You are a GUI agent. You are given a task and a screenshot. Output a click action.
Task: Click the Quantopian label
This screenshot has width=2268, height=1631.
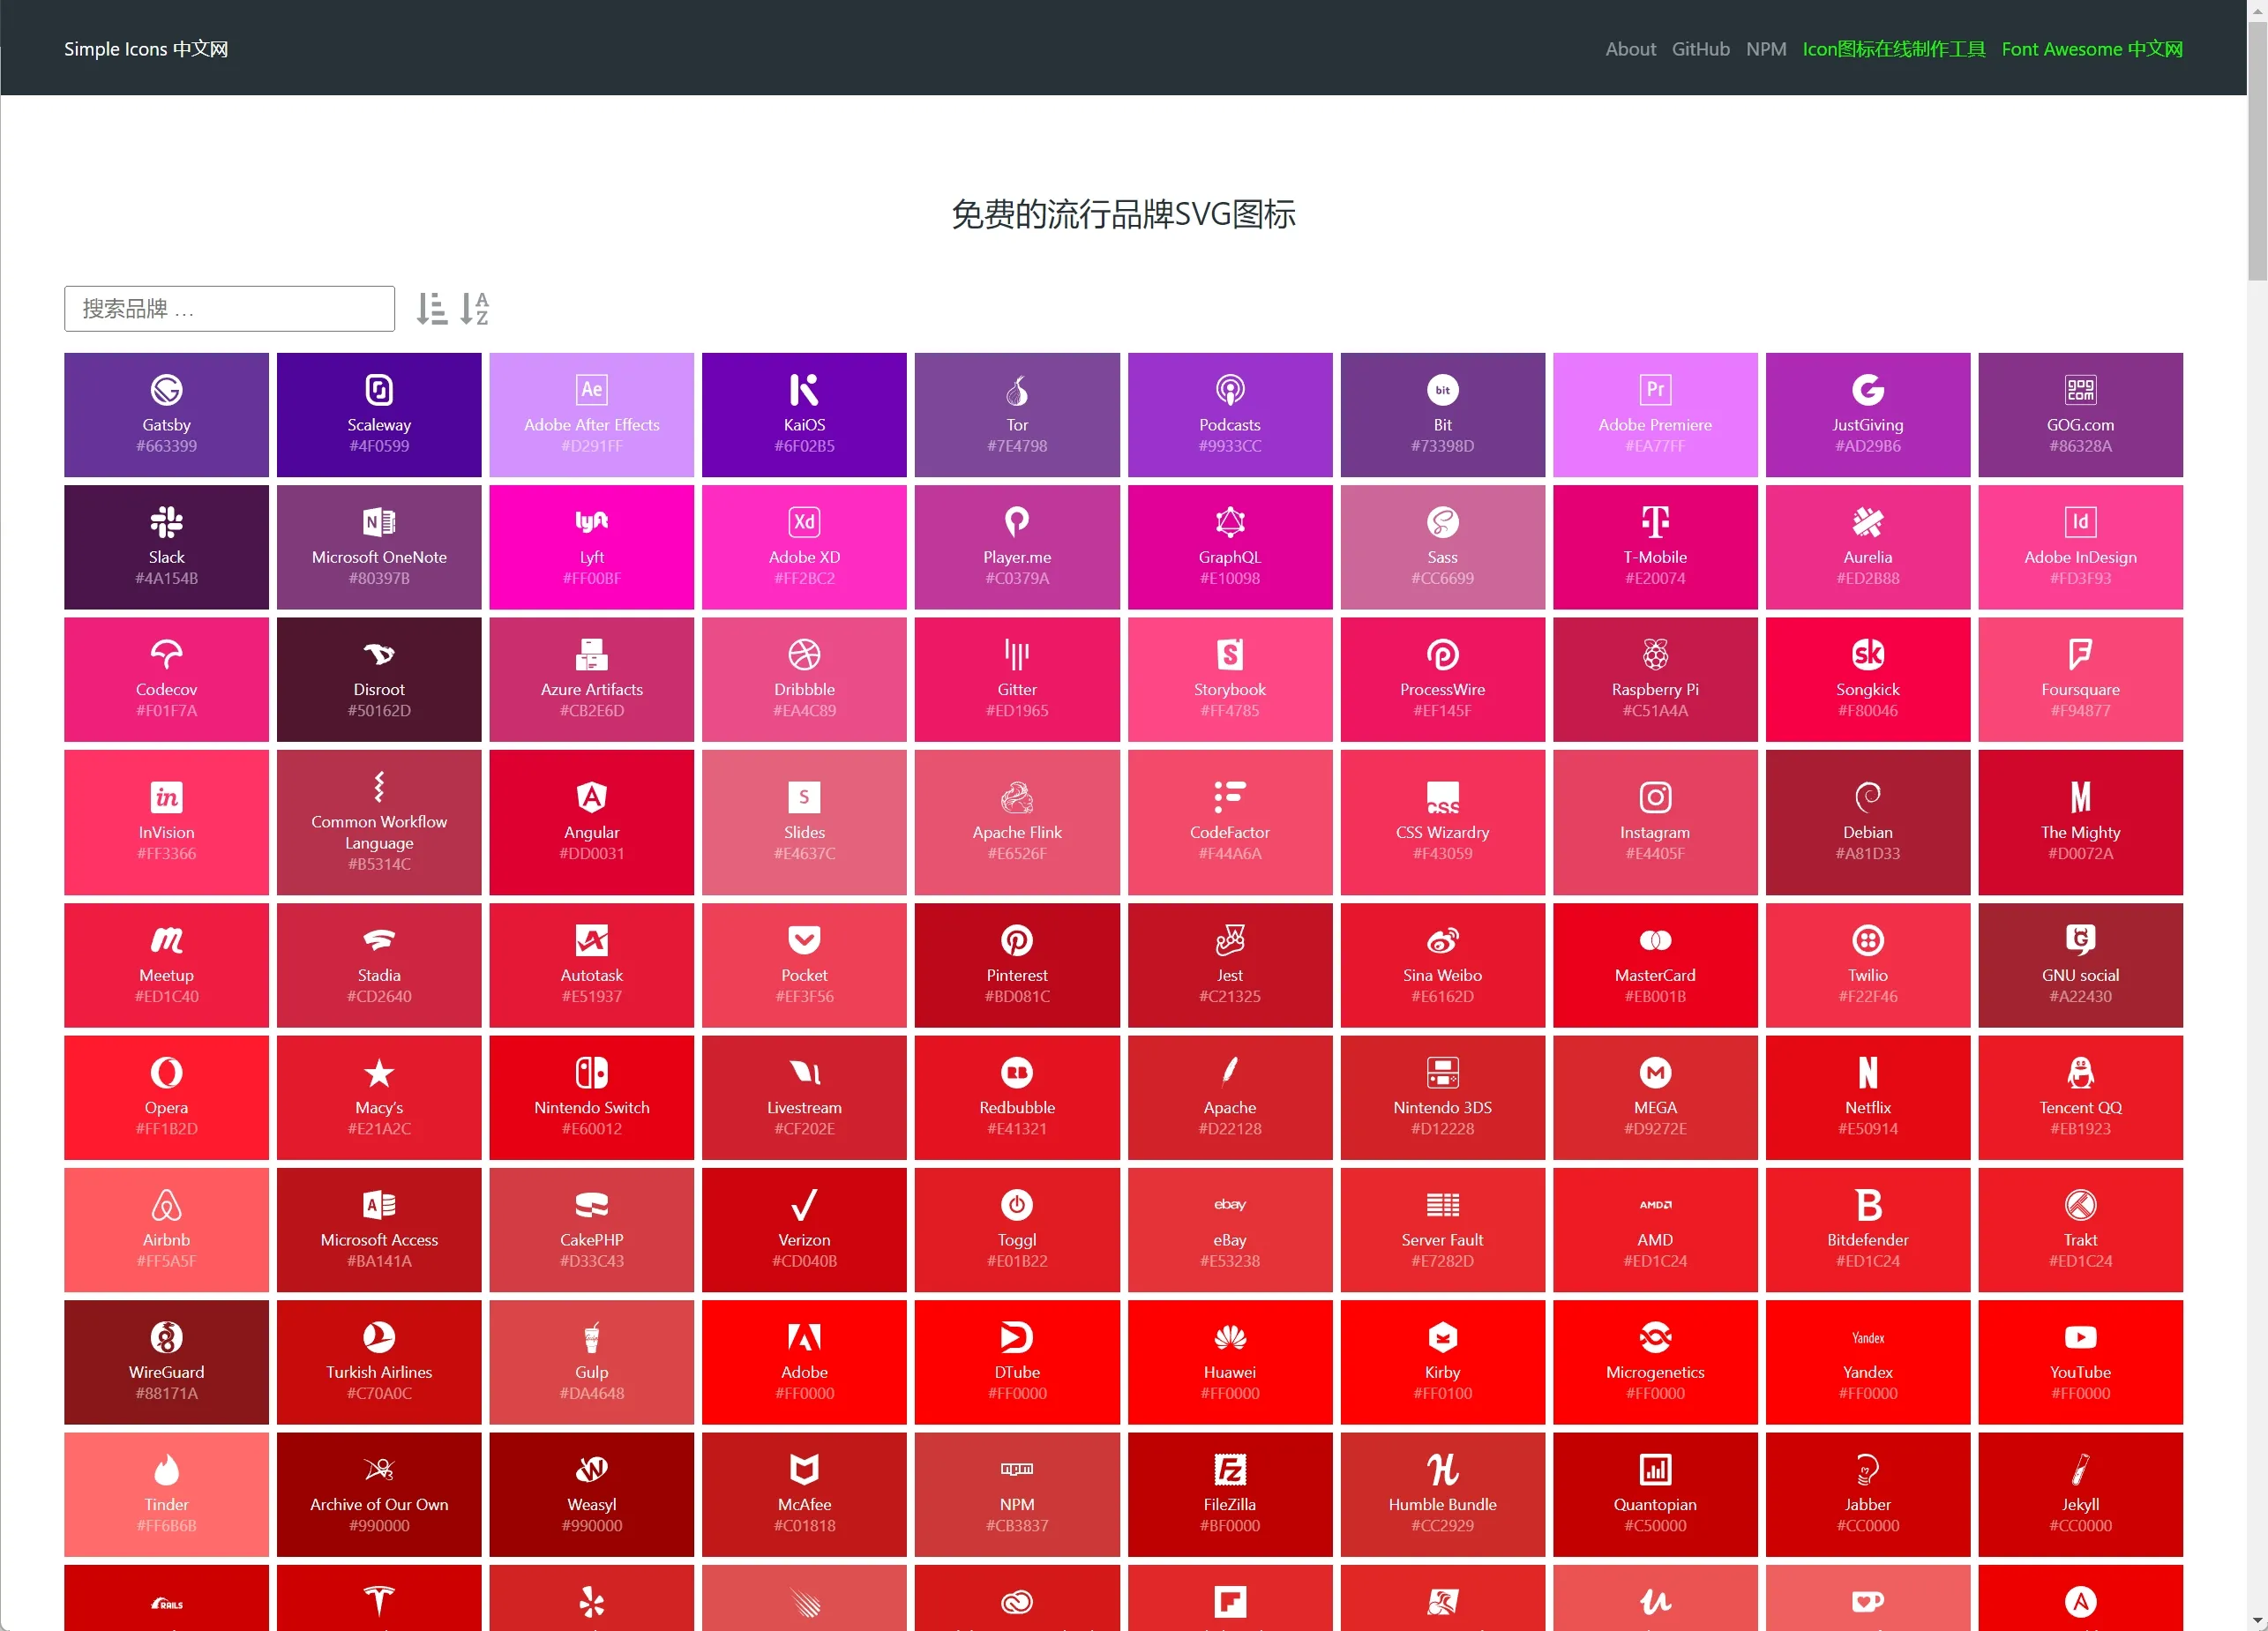pyautogui.click(x=1655, y=1504)
